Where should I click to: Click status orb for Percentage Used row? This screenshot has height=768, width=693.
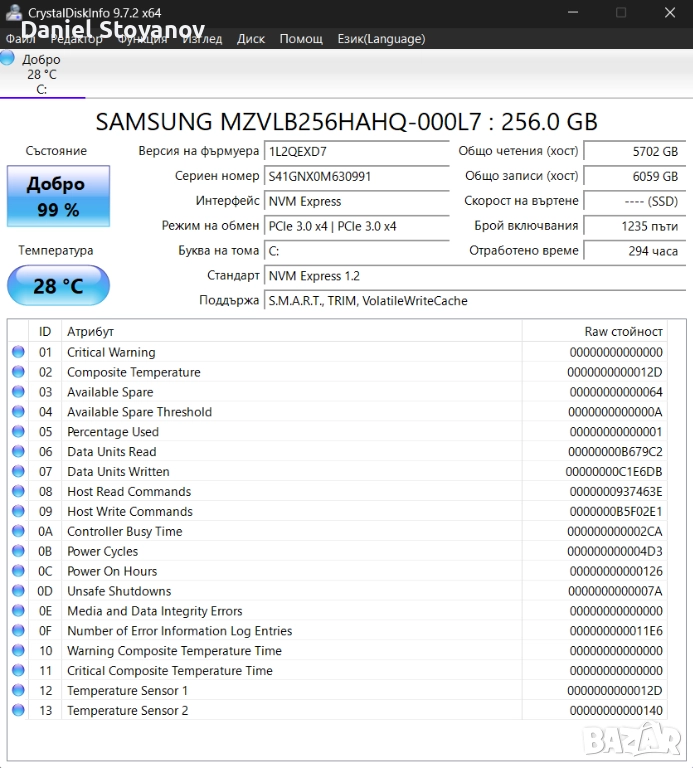pos(18,431)
